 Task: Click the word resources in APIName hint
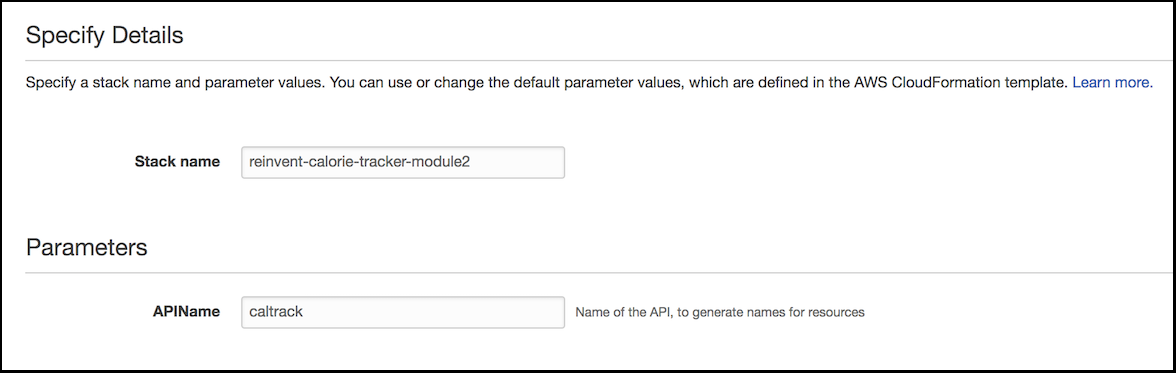(838, 312)
